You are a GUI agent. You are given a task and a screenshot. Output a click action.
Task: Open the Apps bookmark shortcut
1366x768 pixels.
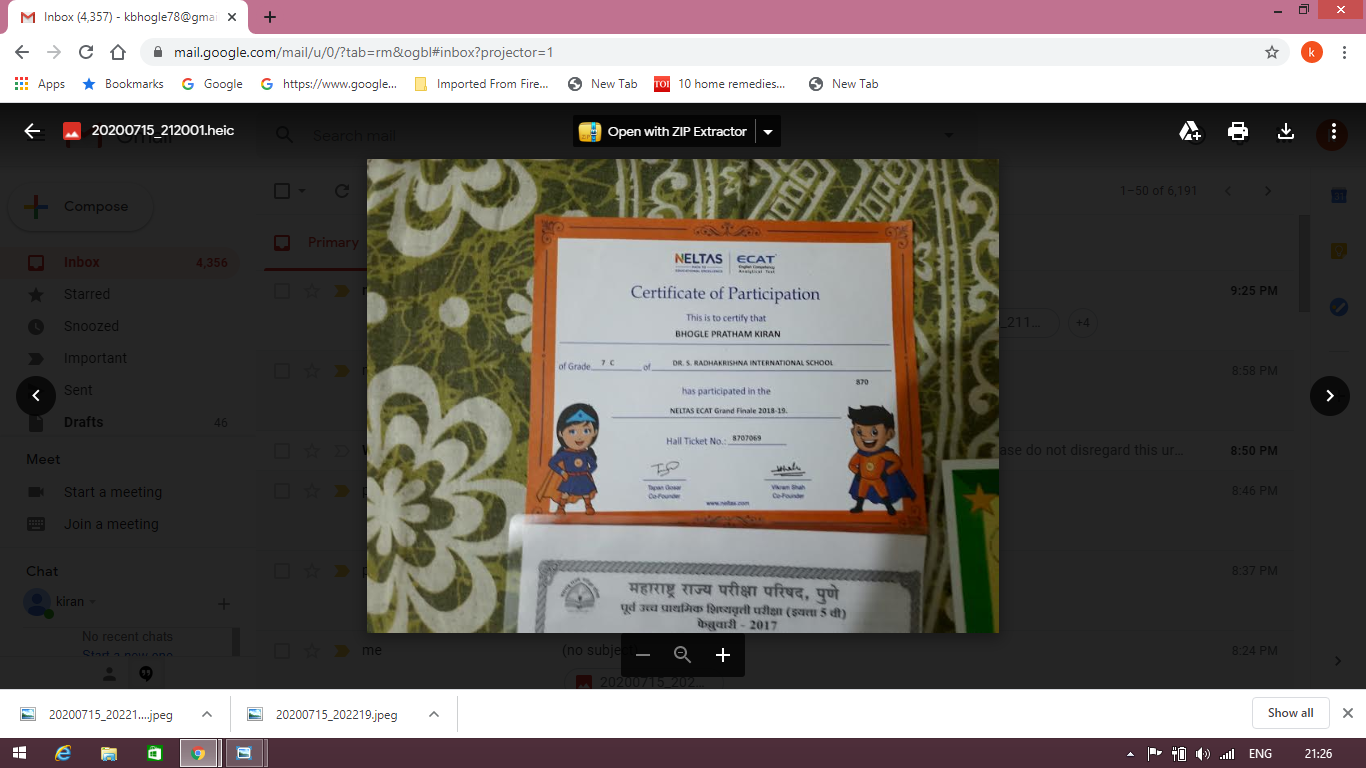coord(40,84)
